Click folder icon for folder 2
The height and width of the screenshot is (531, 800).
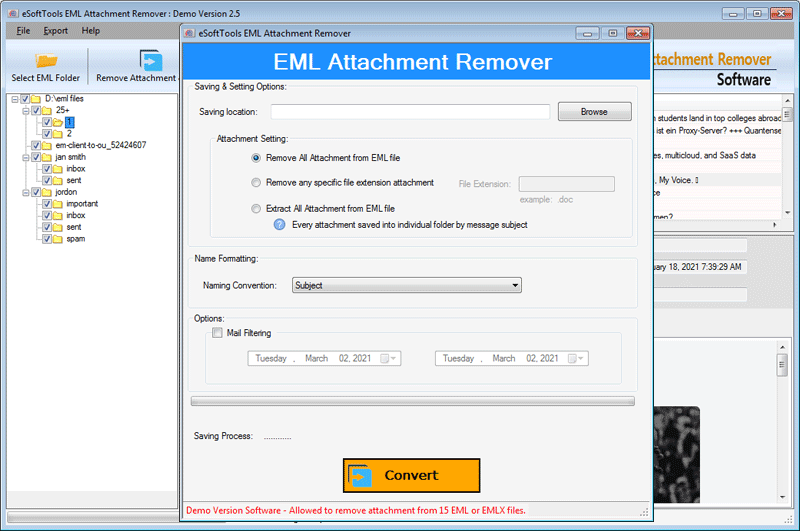point(58,134)
